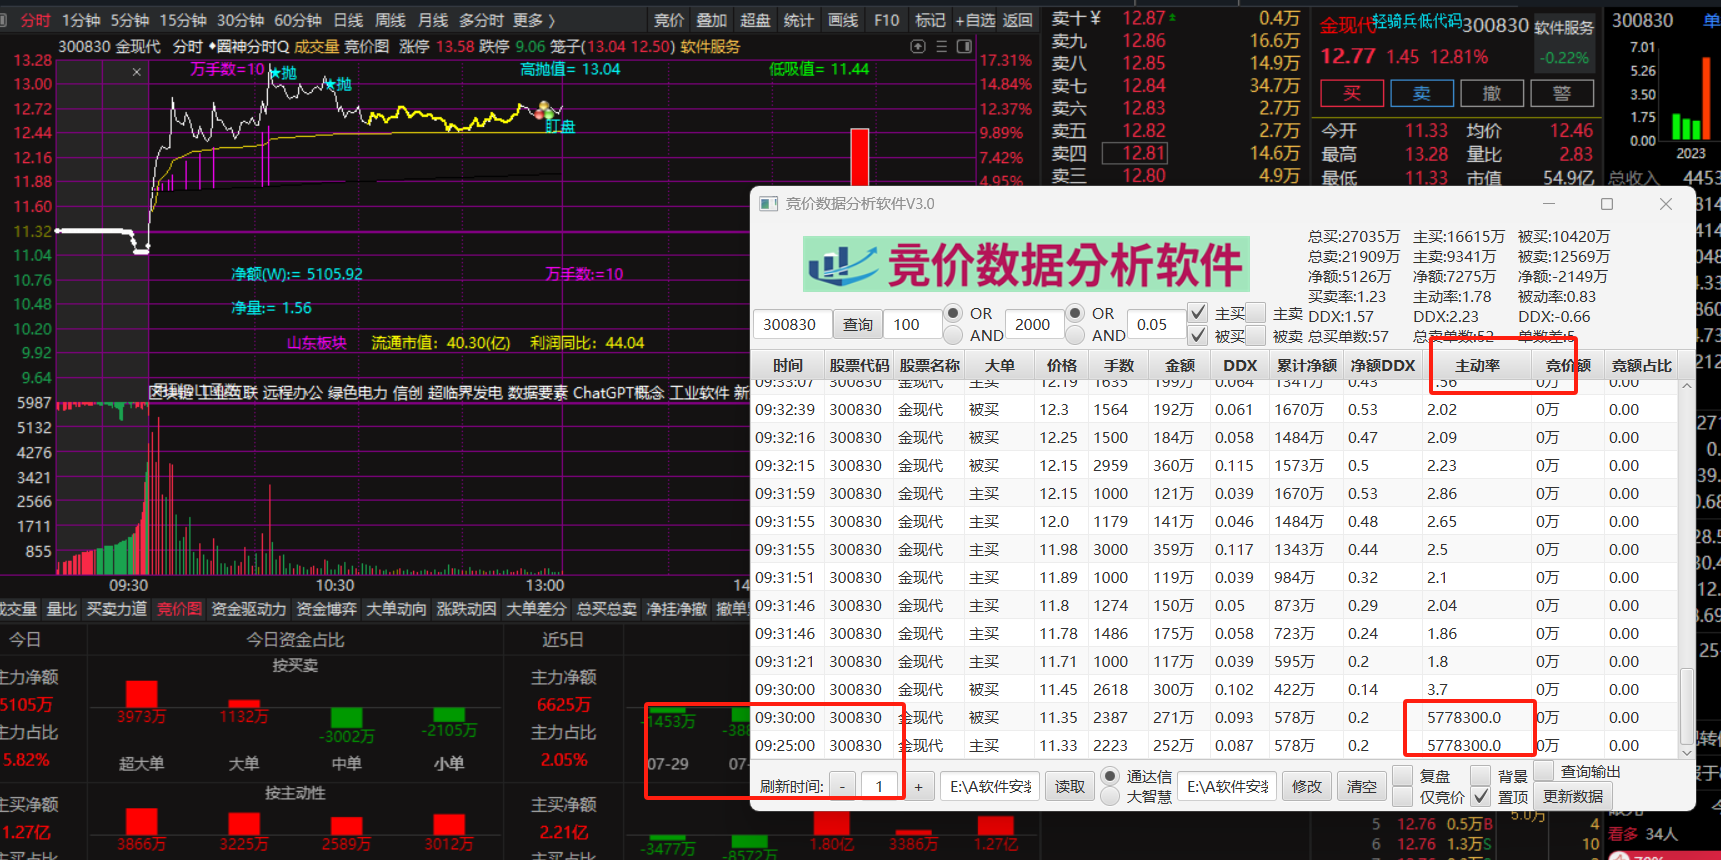Click the threshold input showing 2000
The image size is (1721, 860).
(x=1033, y=325)
